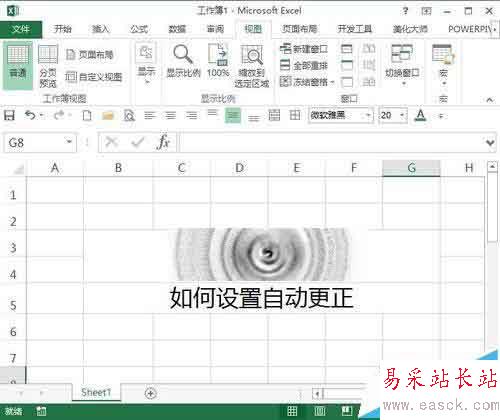Click the New blank workbook icon
This screenshot has height=420, width=500.
87,116
